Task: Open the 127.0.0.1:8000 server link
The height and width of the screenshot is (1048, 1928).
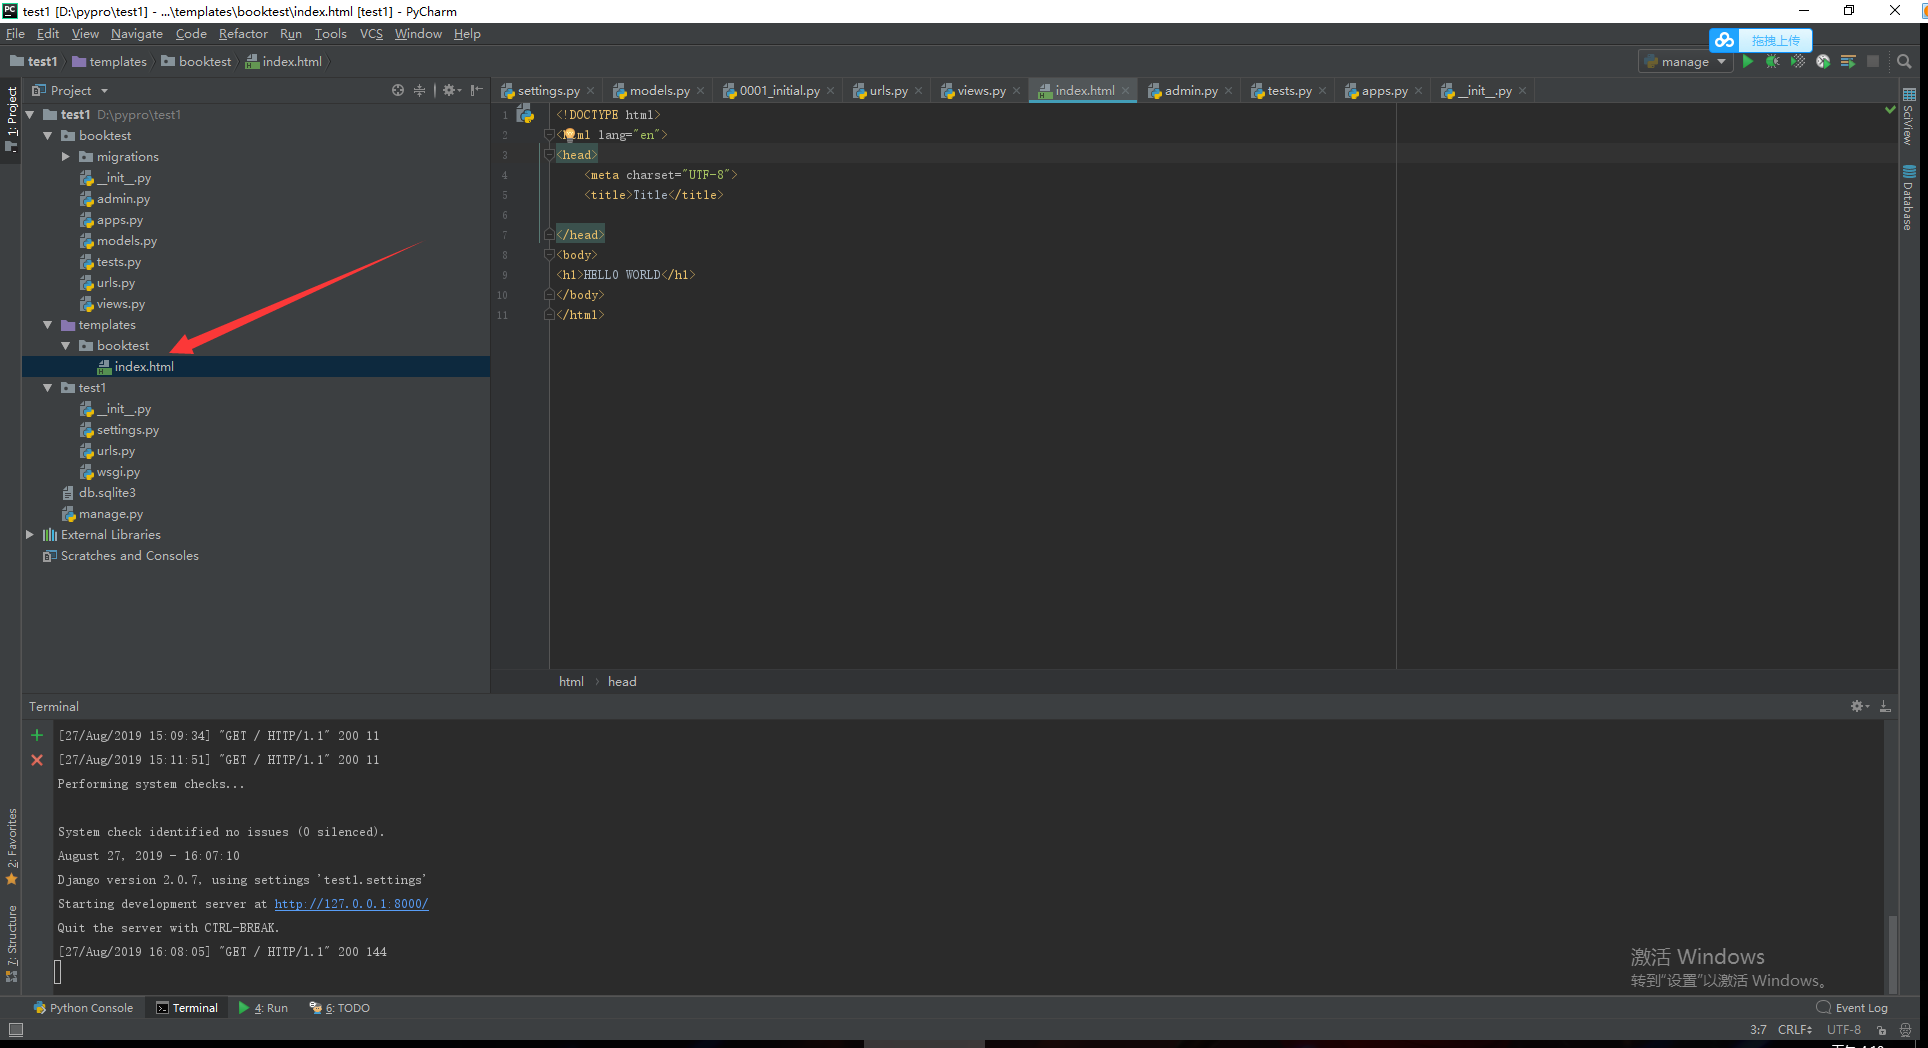Action: [x=351, y=904]
